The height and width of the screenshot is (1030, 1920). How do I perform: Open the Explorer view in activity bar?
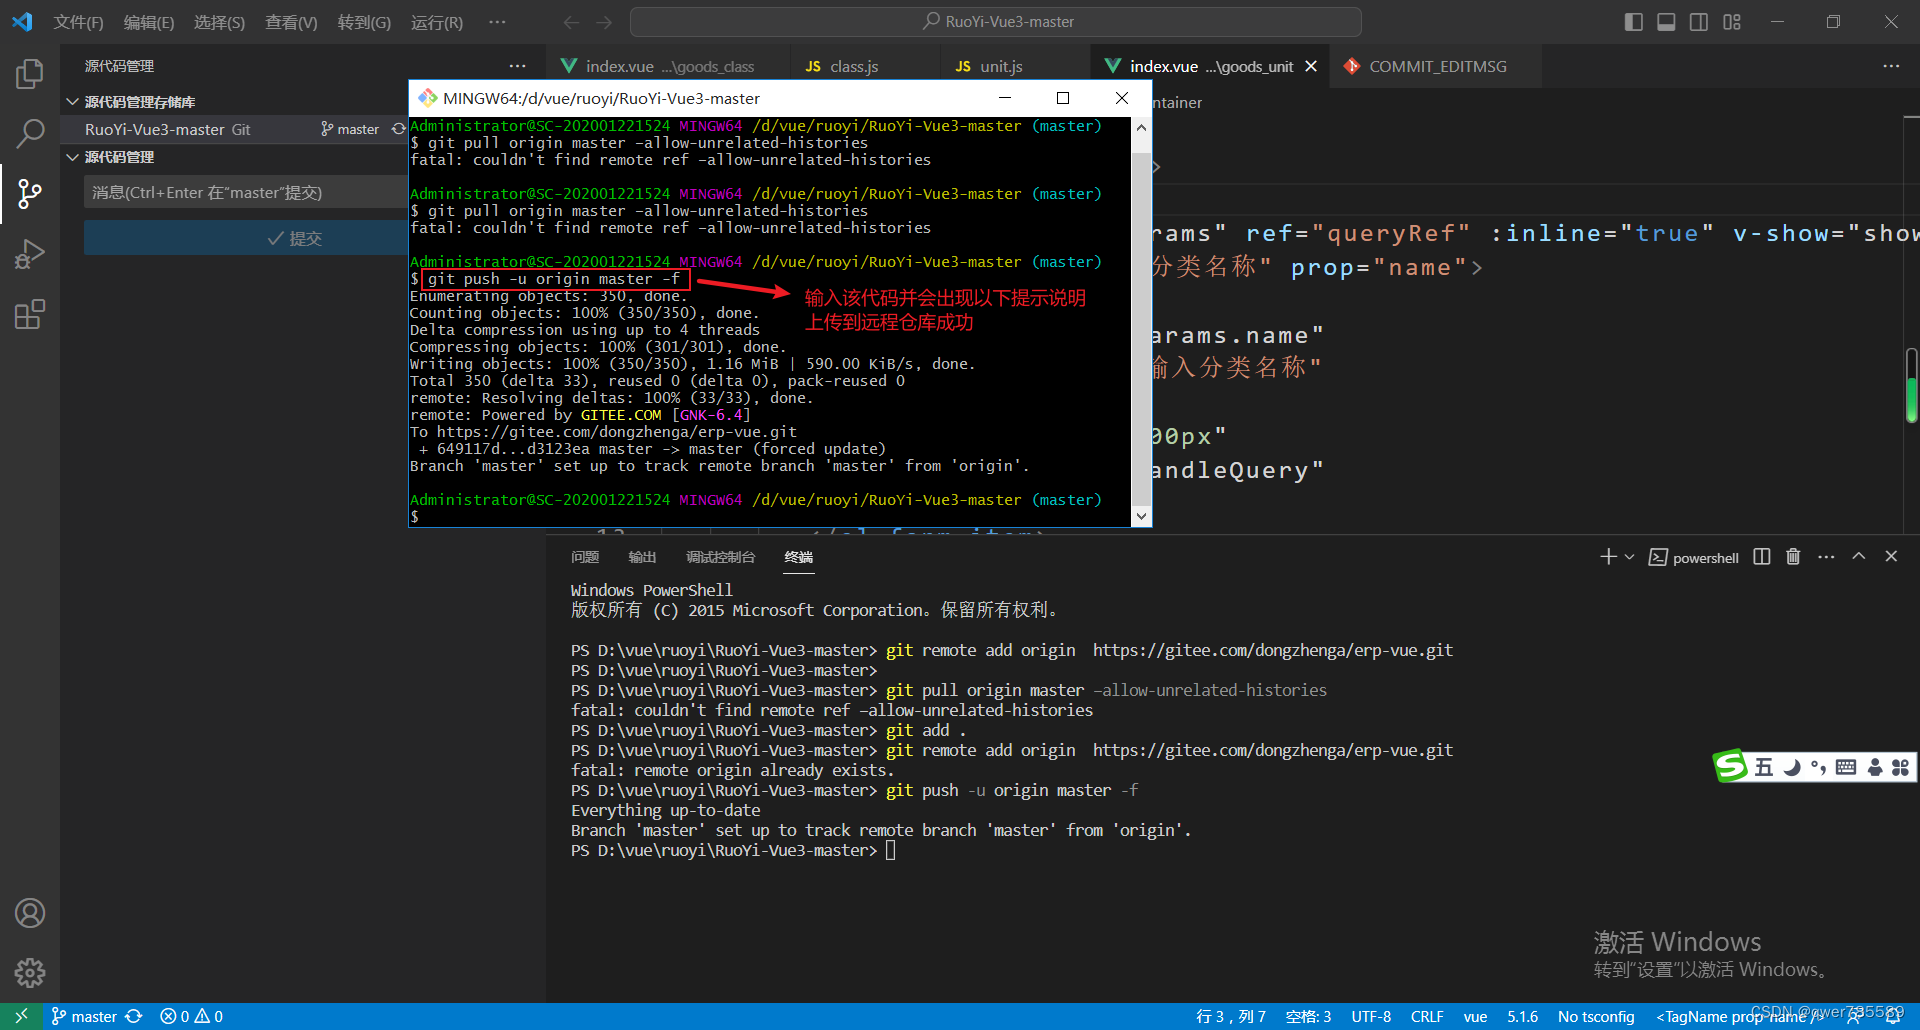click(x=30, y=73)
